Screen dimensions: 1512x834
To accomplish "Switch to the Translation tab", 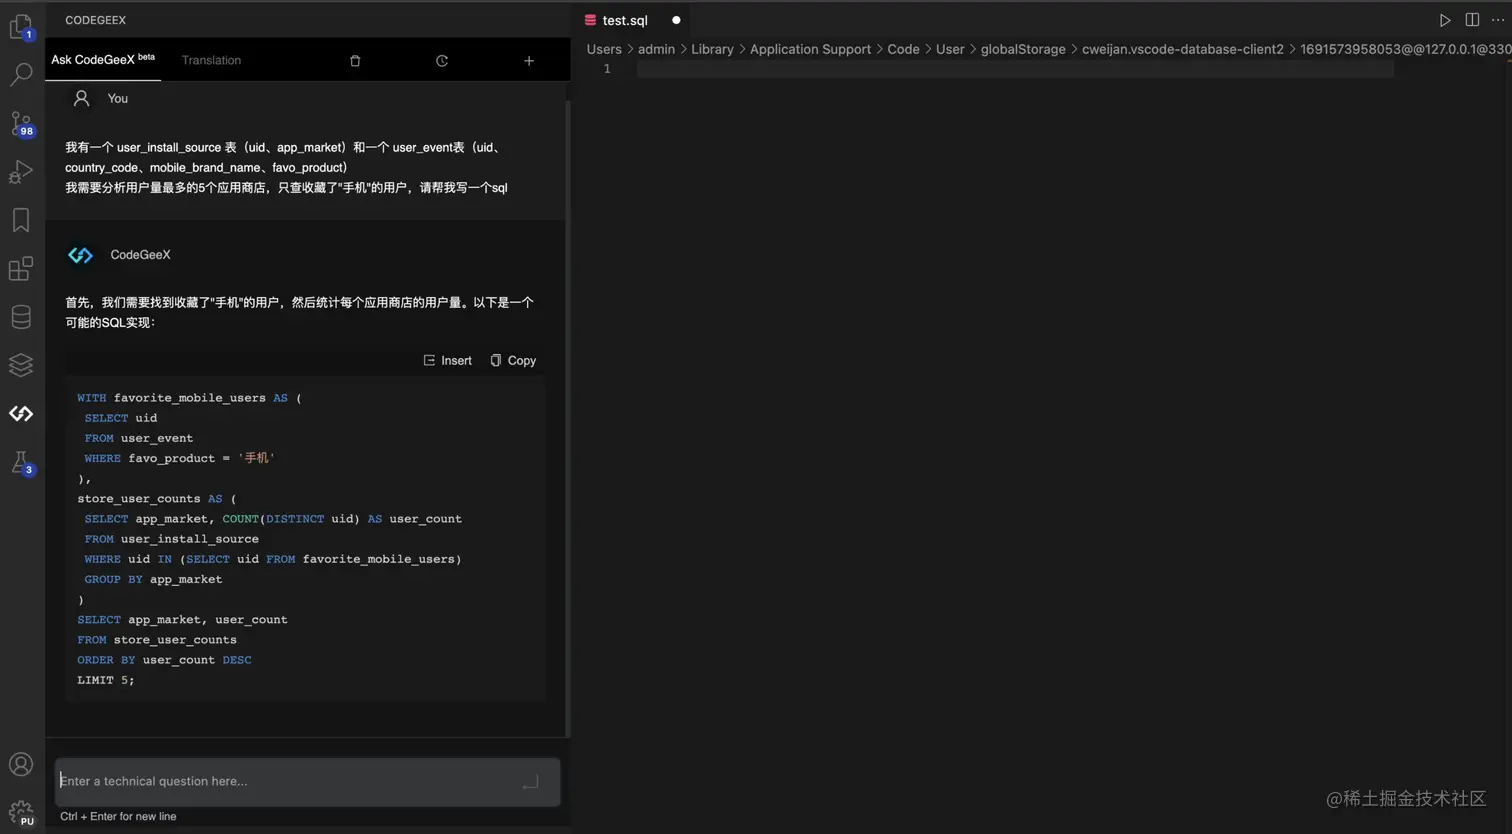I will click(211, 60).
